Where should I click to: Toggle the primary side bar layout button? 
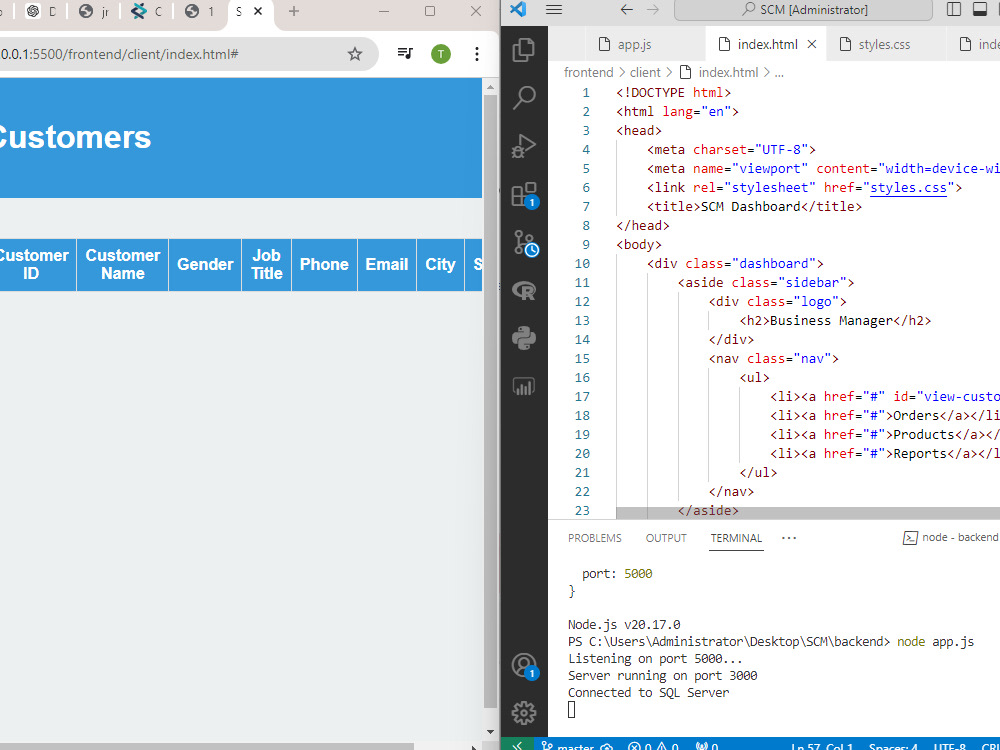[954, 10]
